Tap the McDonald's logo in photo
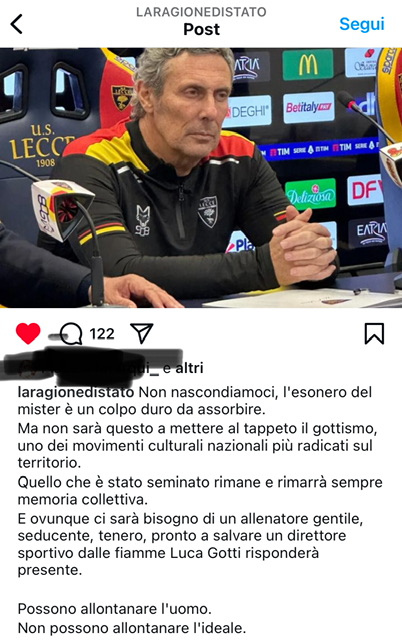Screen dimensions: 402x640 point(308,64)
